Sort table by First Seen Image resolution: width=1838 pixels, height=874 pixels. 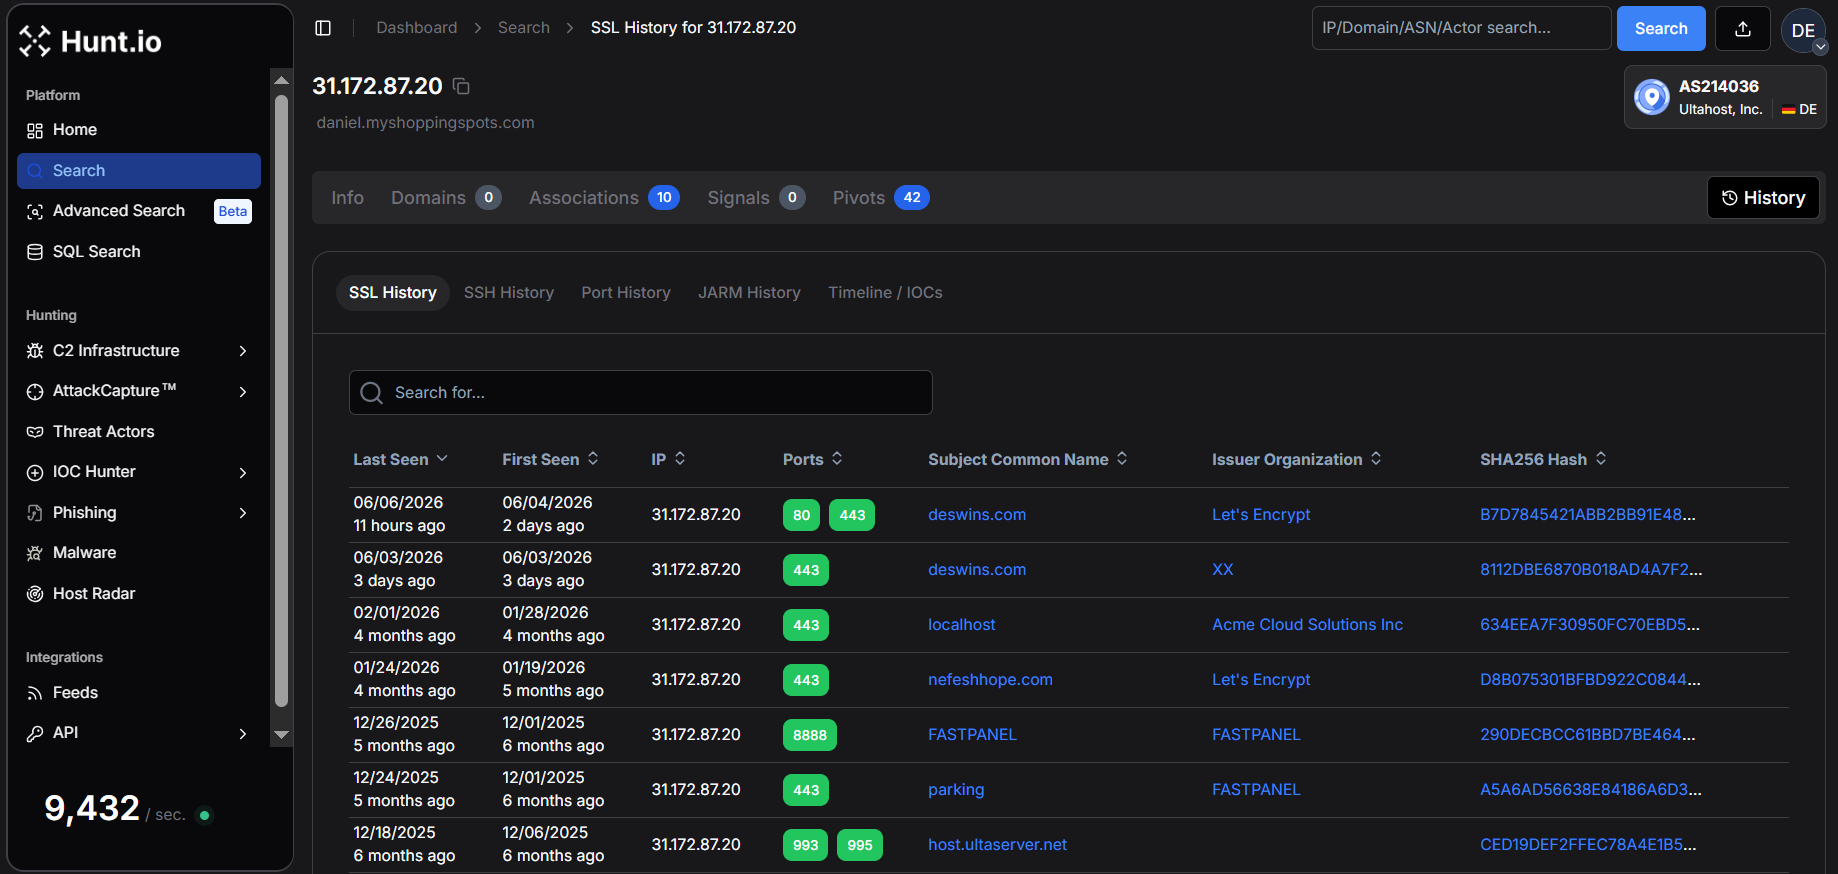click(x=550, y=459)
